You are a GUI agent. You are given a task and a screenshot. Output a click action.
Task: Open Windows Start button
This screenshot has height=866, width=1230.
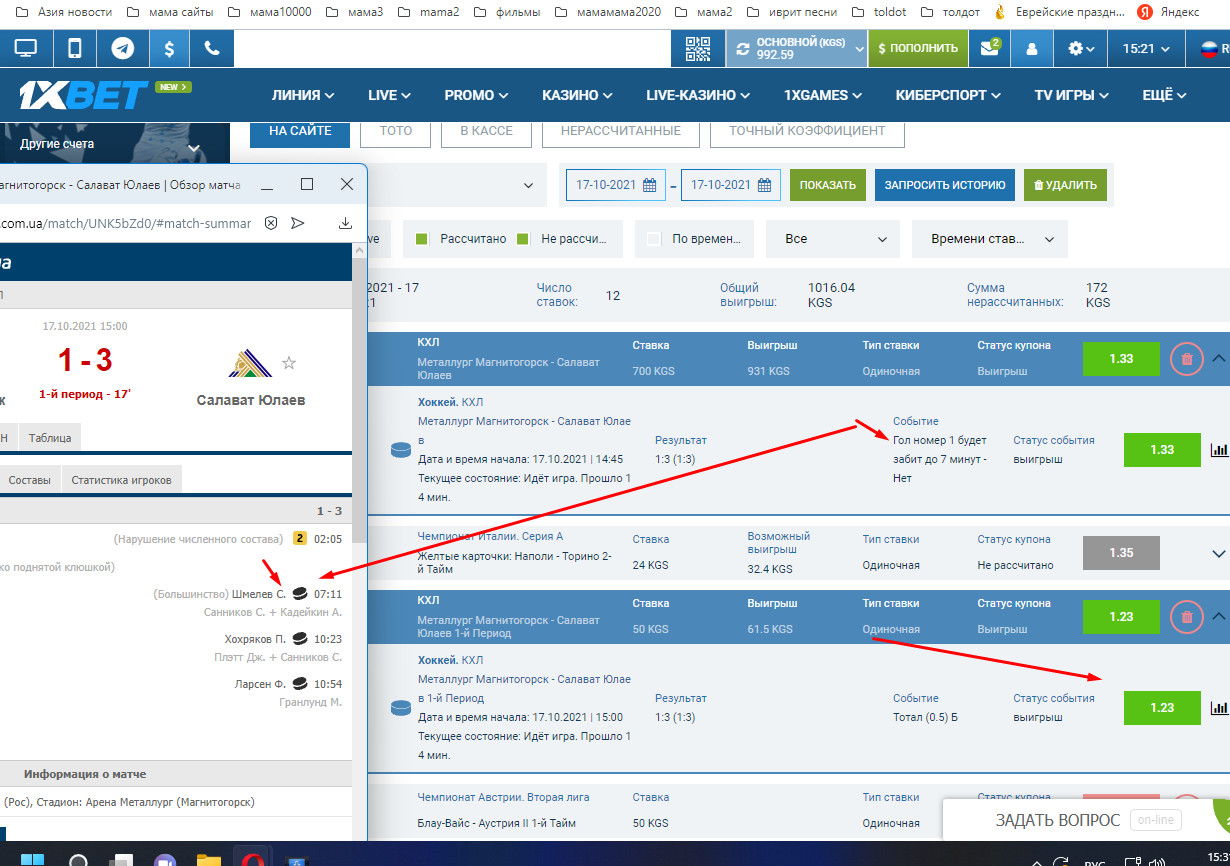click(33, 860)
